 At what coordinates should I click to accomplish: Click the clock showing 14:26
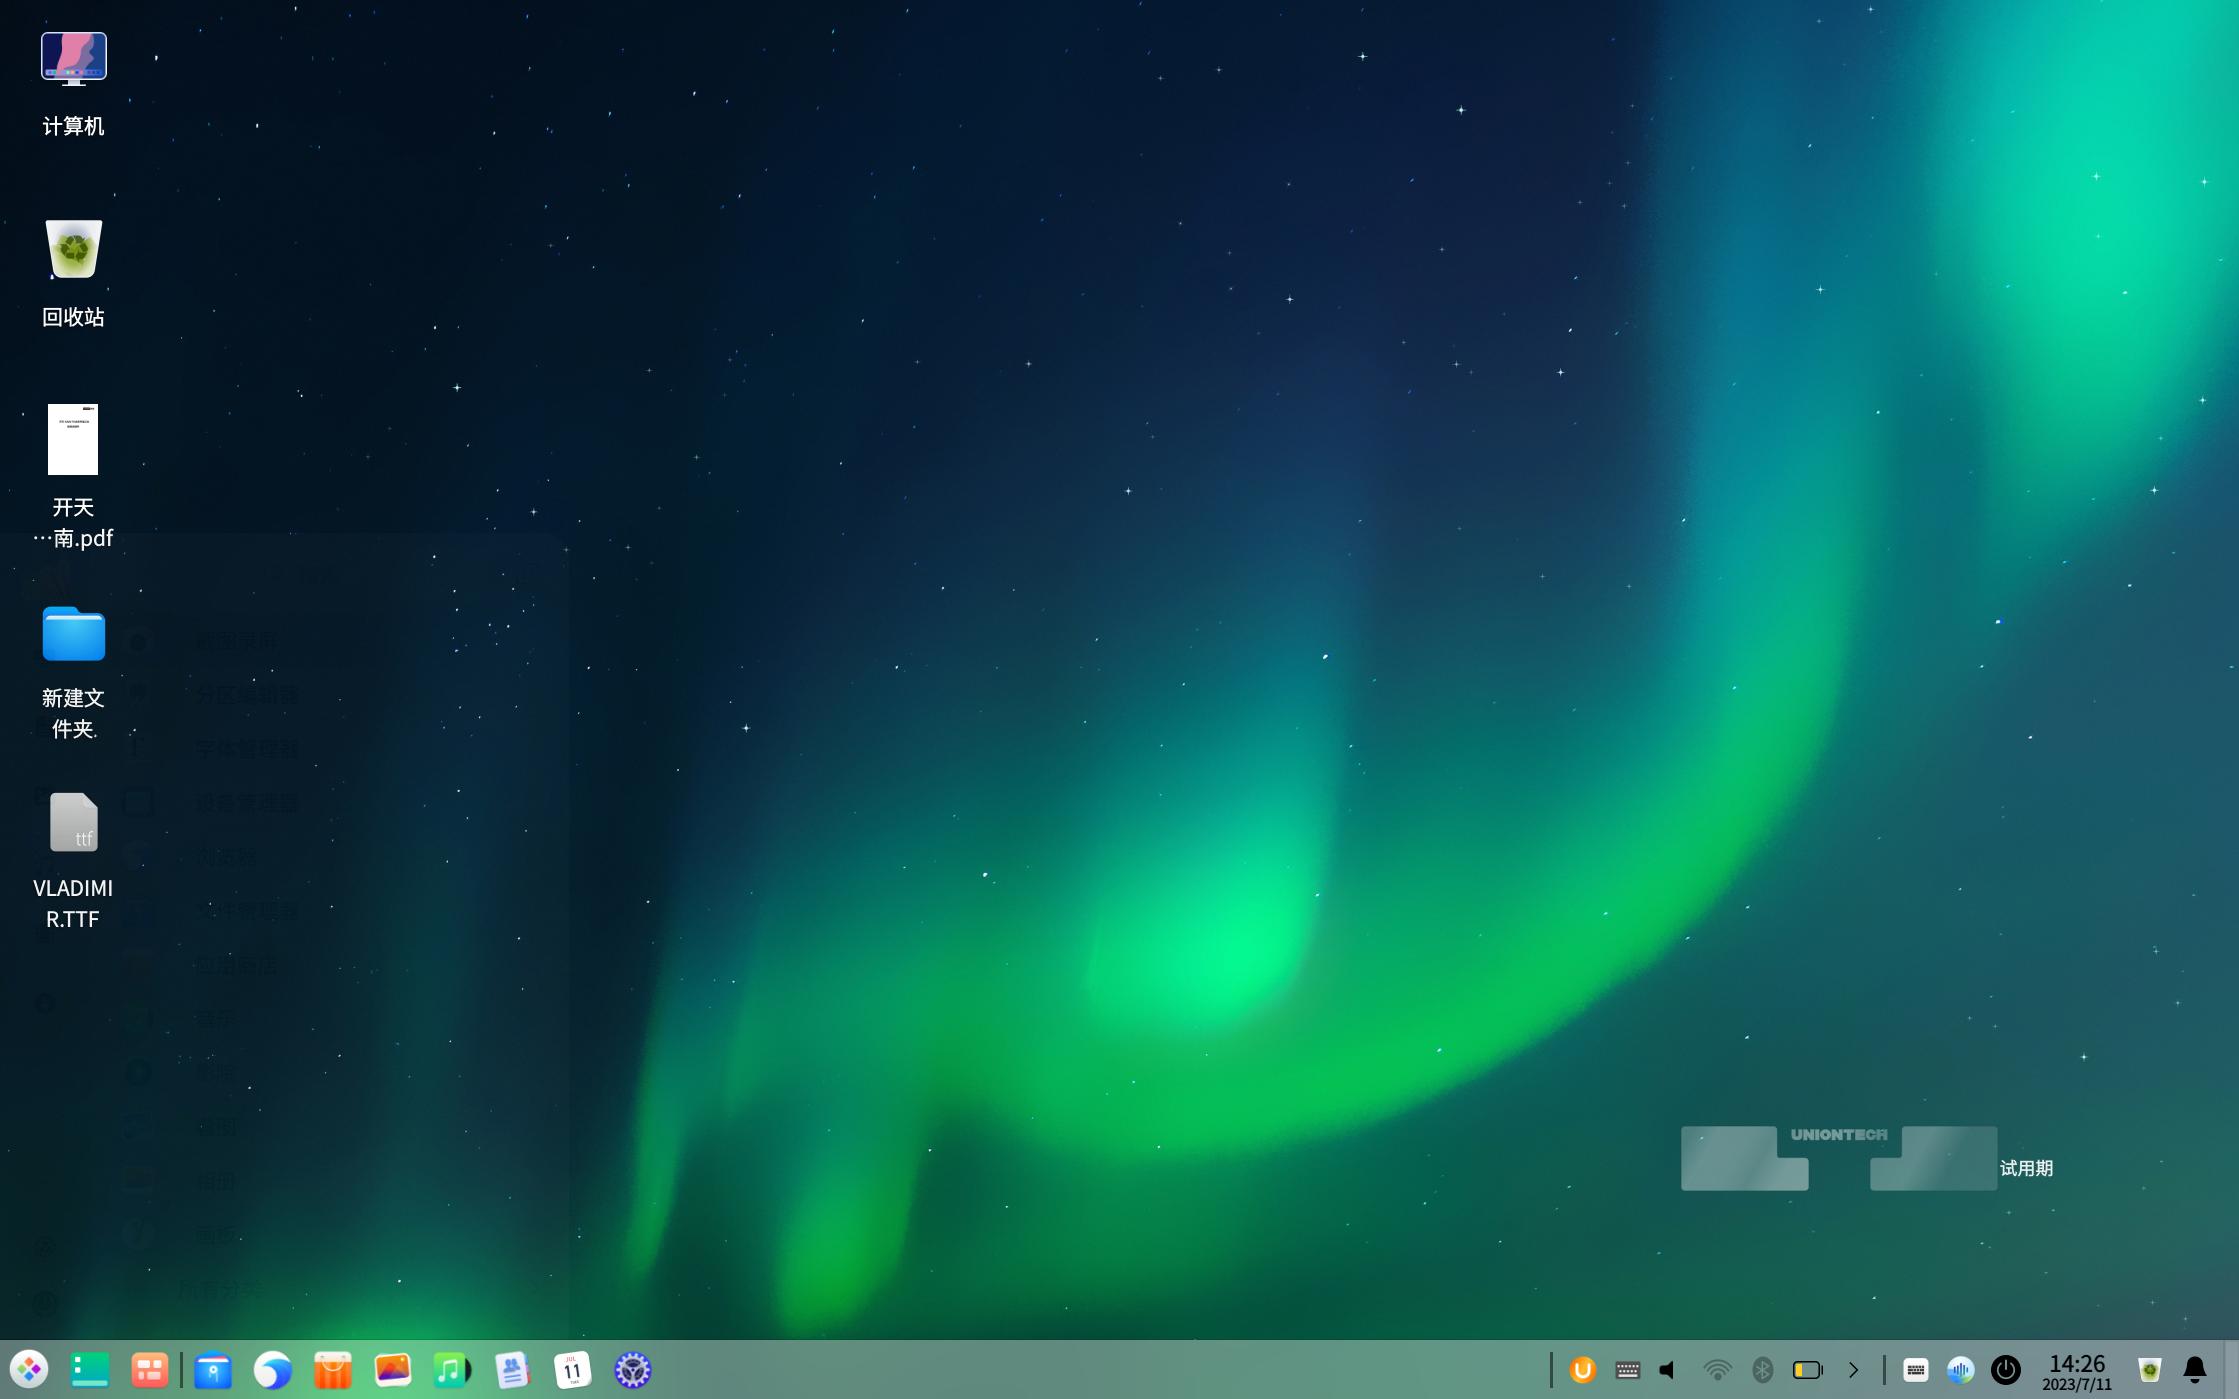2076,1371
